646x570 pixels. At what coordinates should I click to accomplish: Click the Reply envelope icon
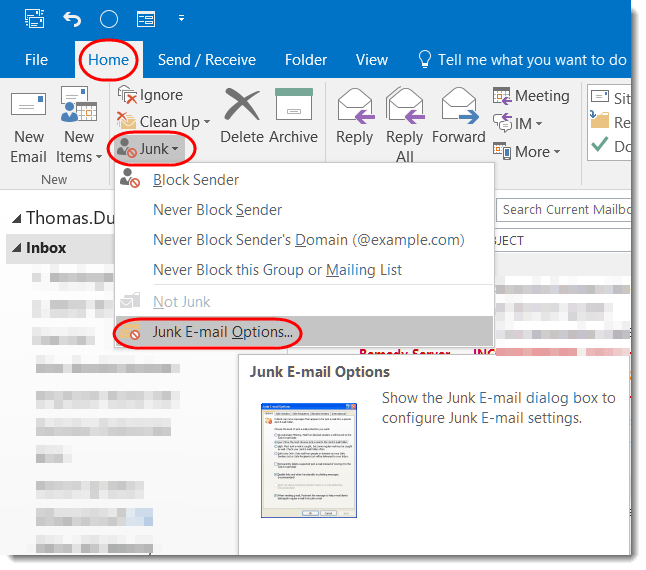[x=355, y=106]
